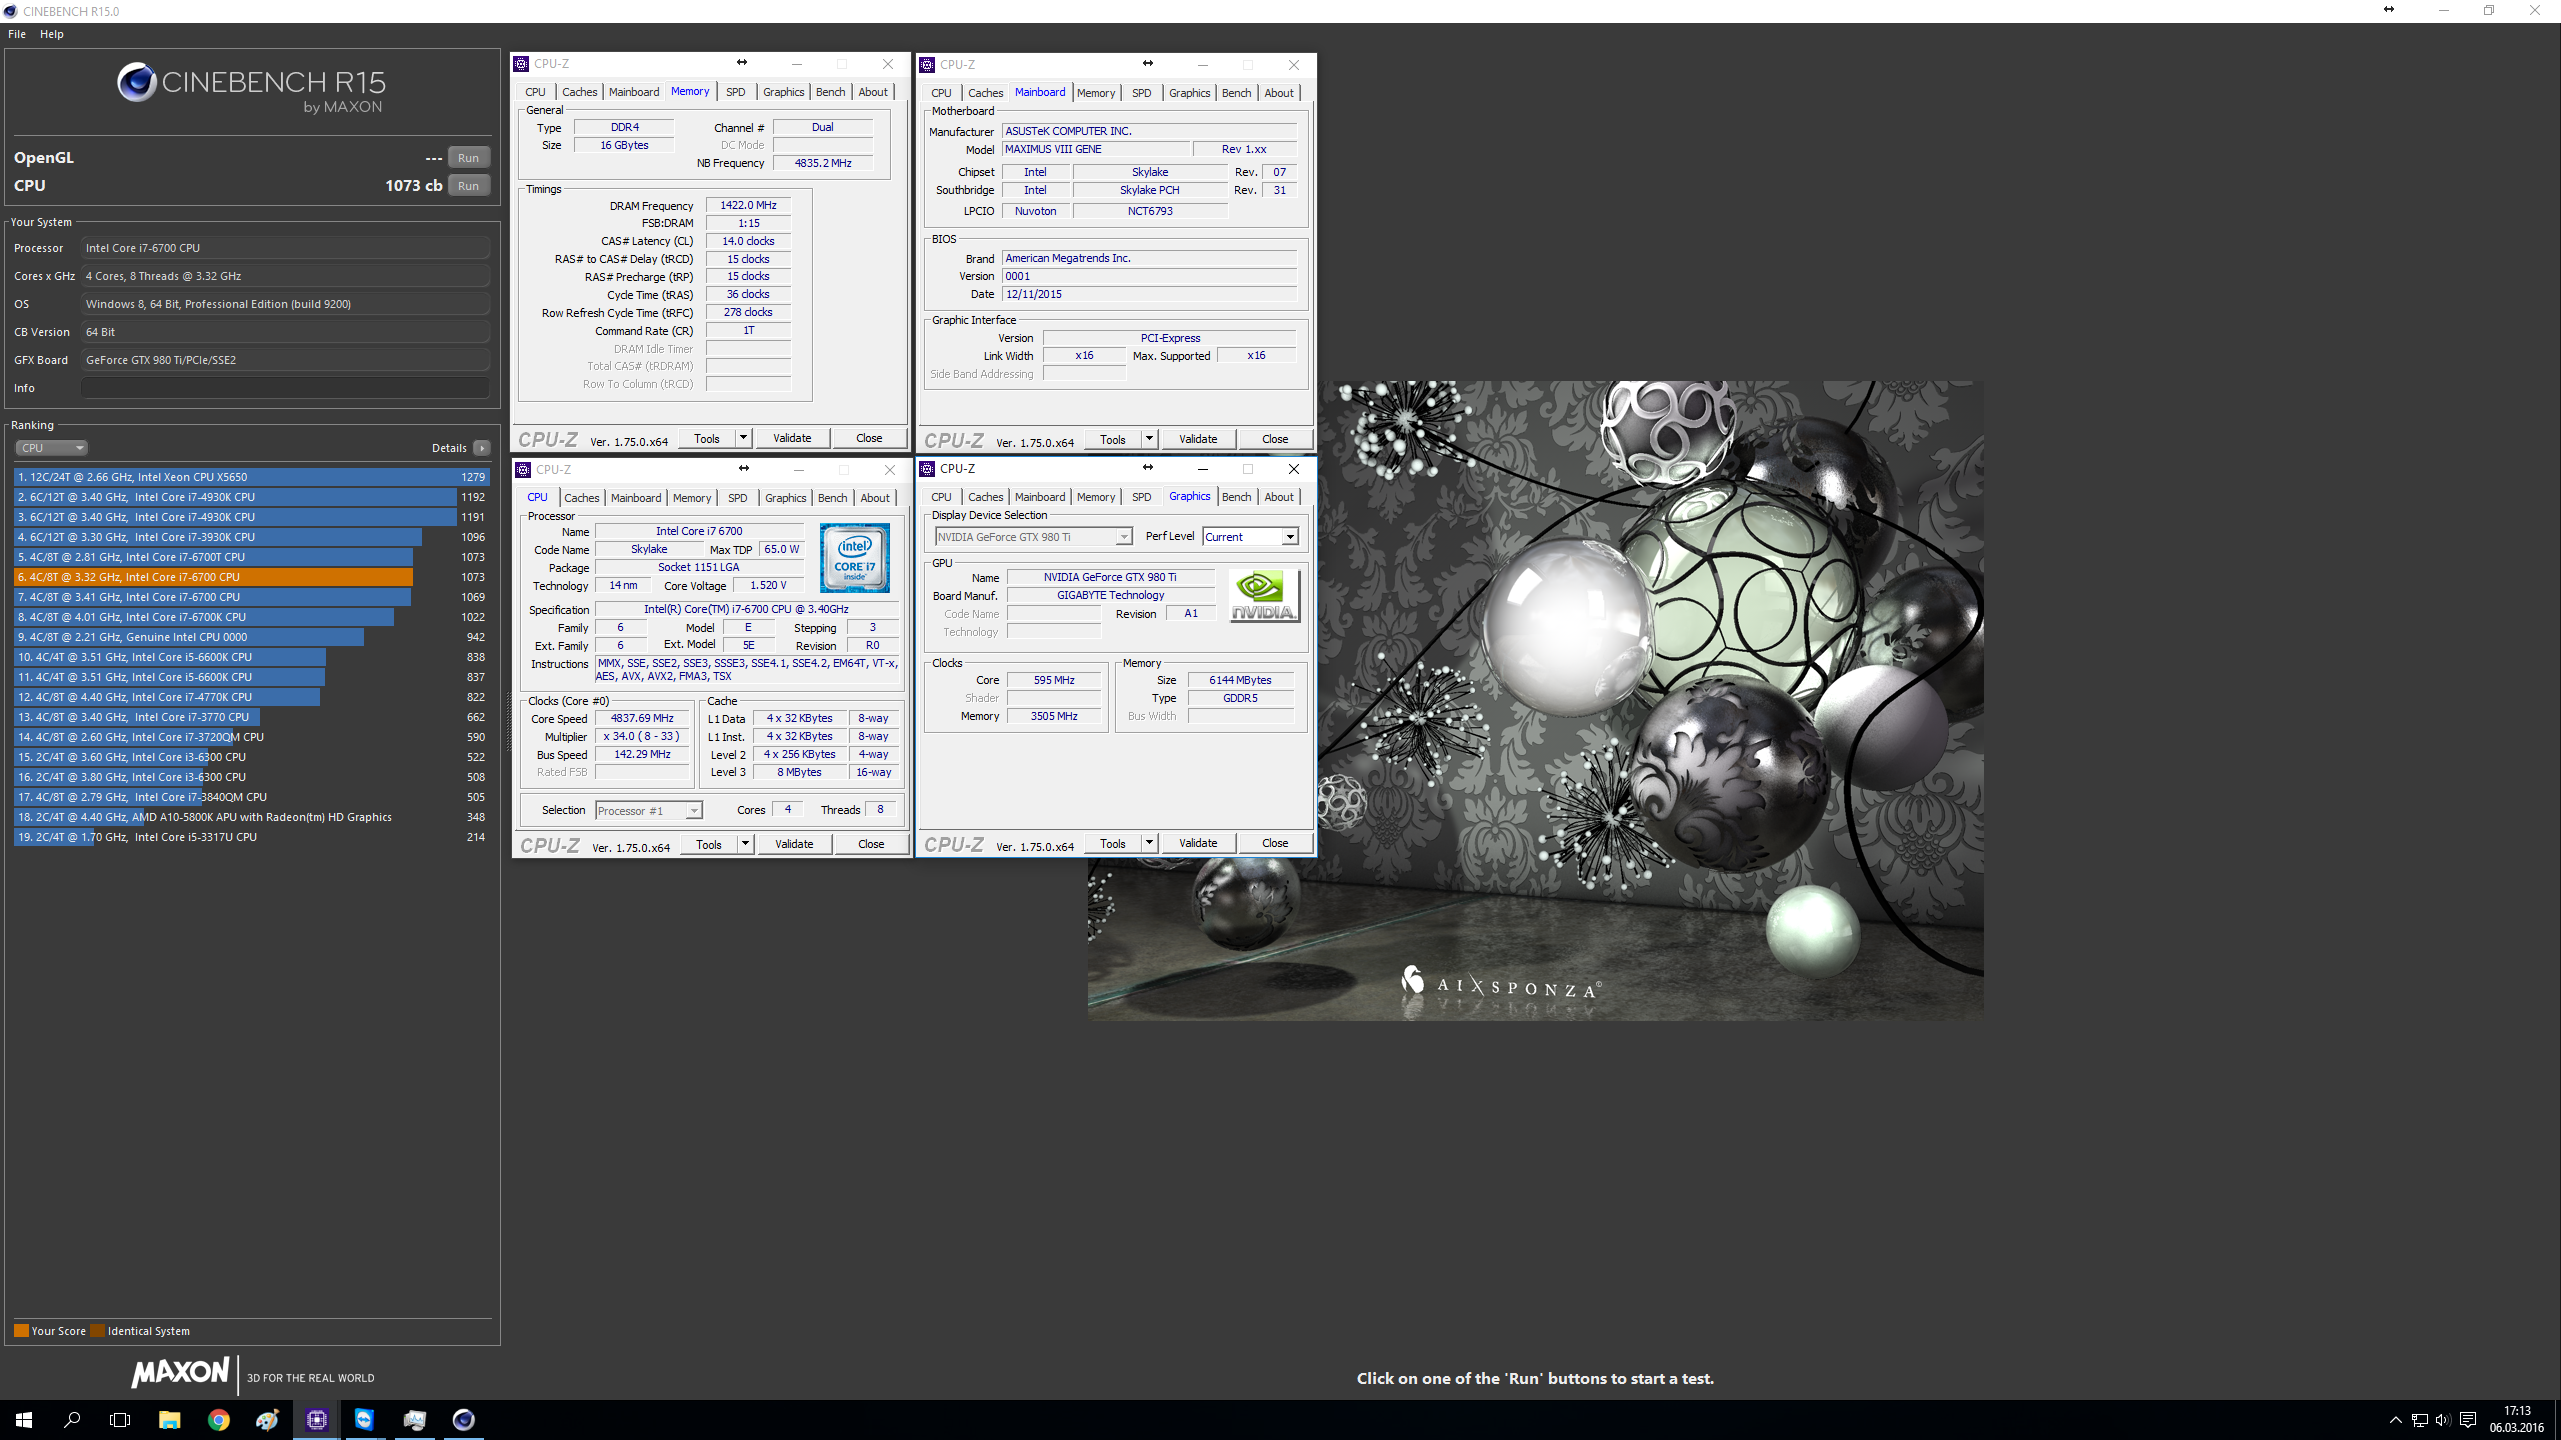The height and width of the screenshot is (1440, 2561).
Task: Click the title bar icon of the Mainboard CPU-Z window
Action: coord(927,65)
